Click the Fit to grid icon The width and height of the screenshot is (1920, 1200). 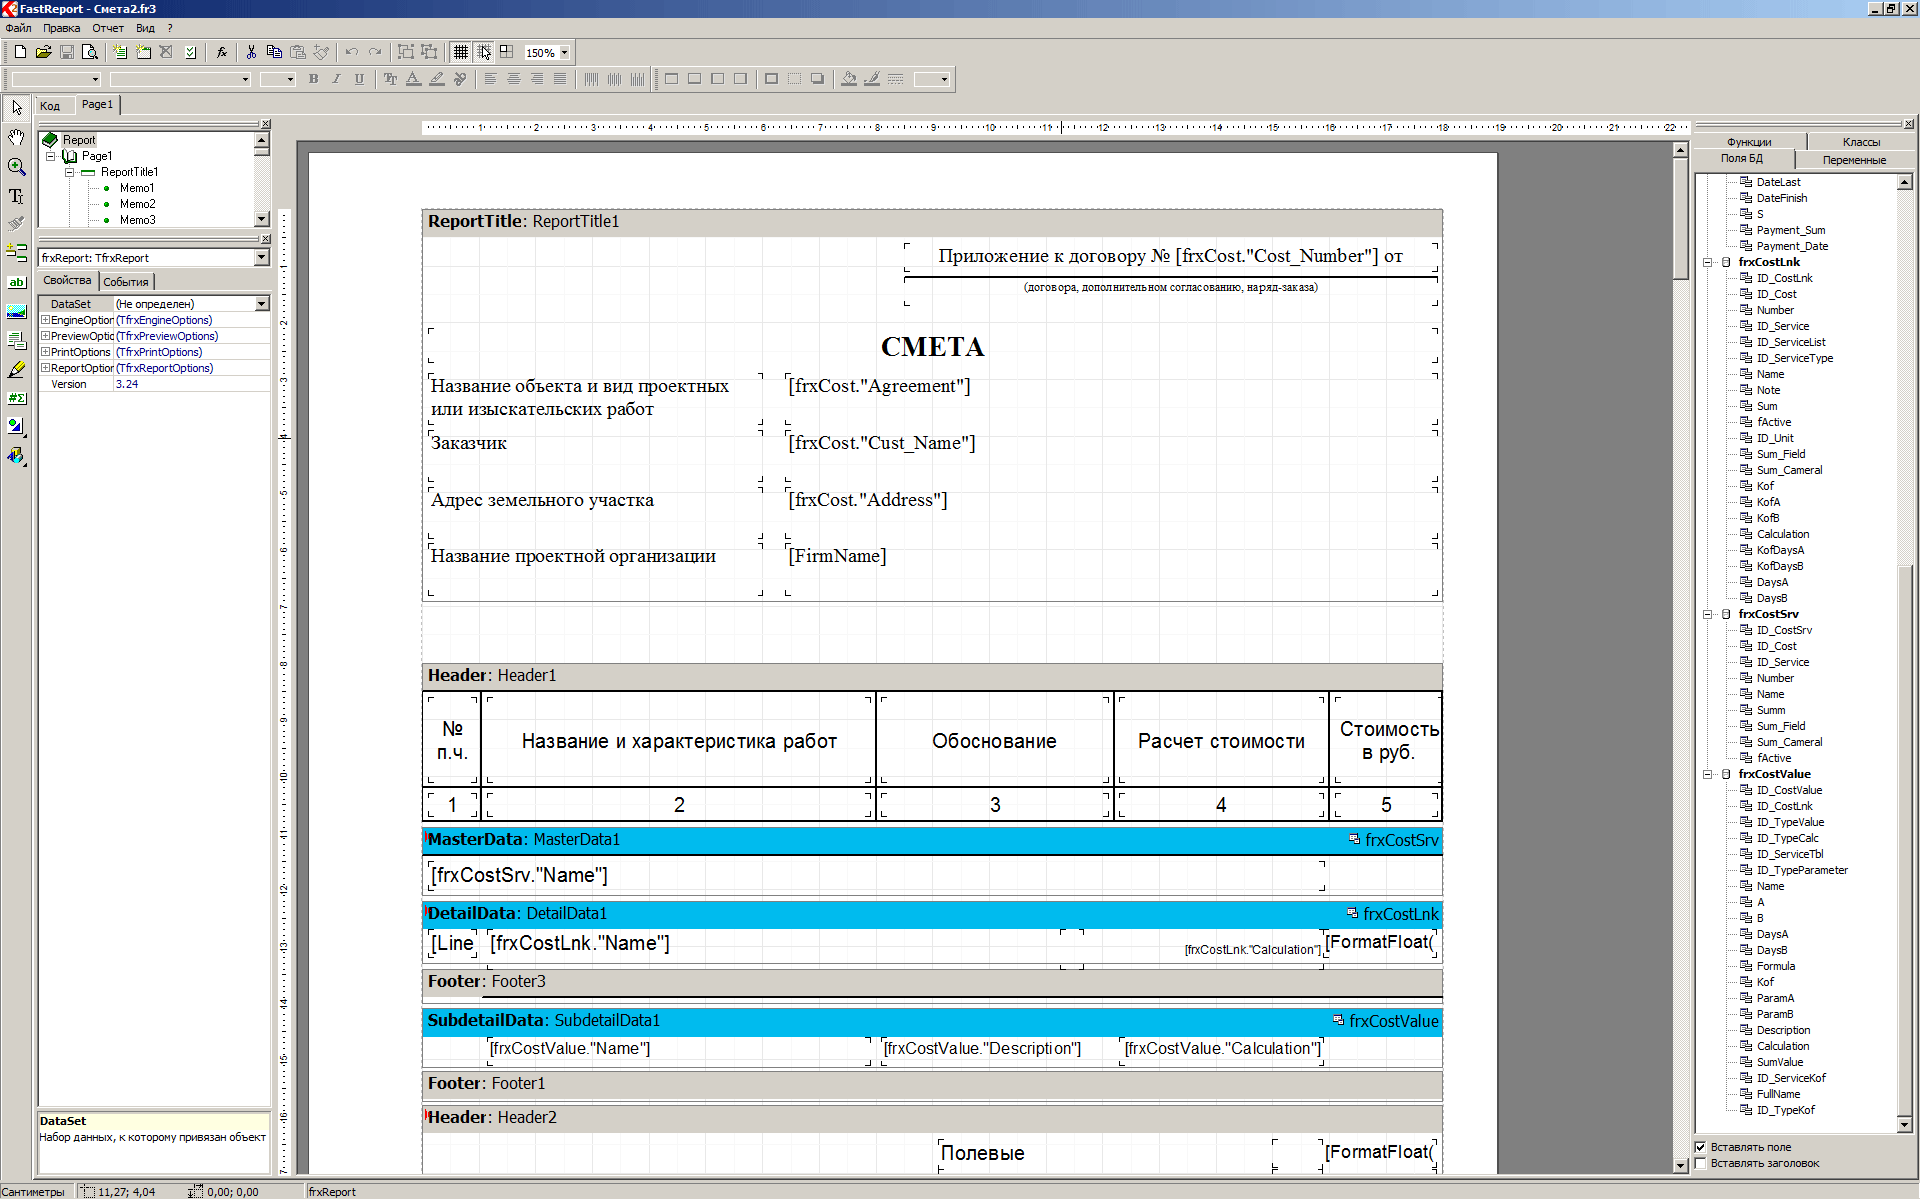click(x=507, y=52)
